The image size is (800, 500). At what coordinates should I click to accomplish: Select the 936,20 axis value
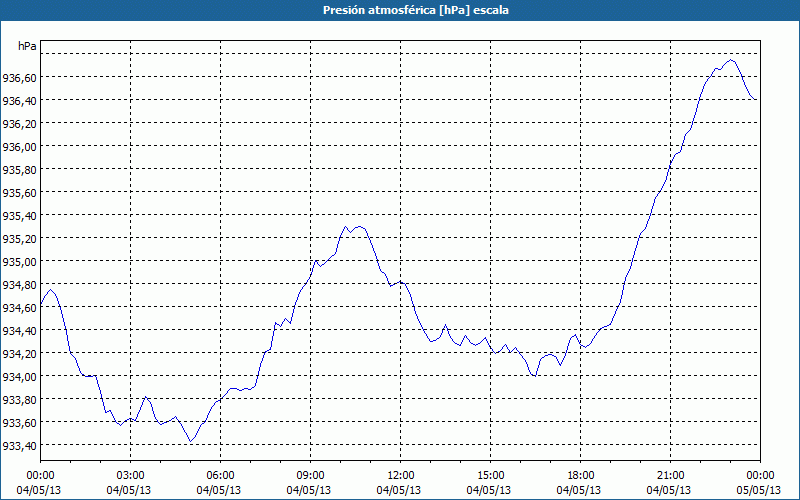19,123
